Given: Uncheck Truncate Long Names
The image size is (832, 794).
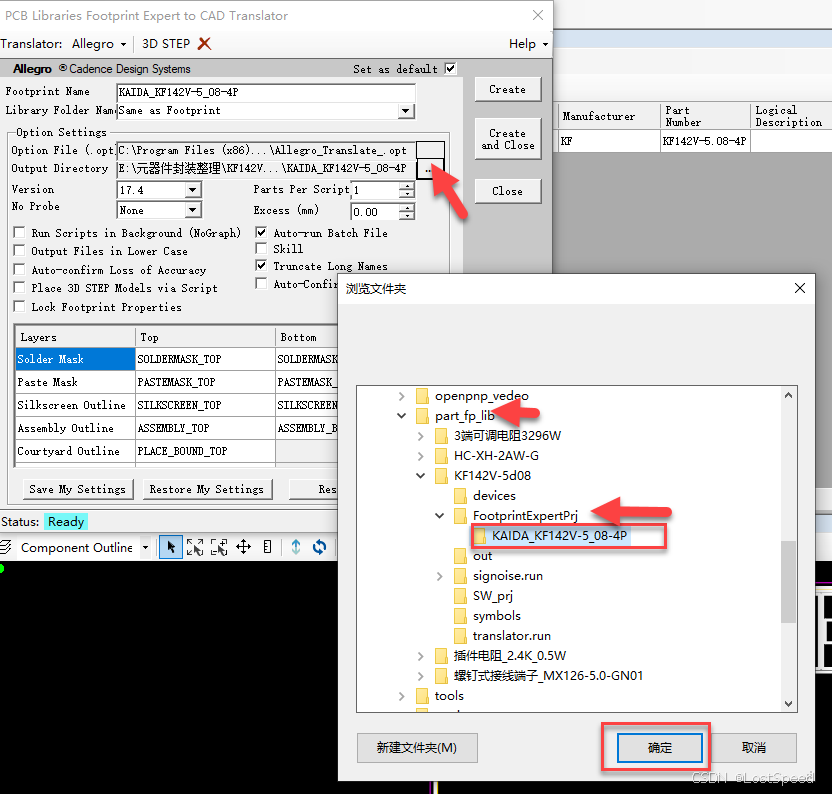Looking at the screenshot, I should tap(261, 266).
